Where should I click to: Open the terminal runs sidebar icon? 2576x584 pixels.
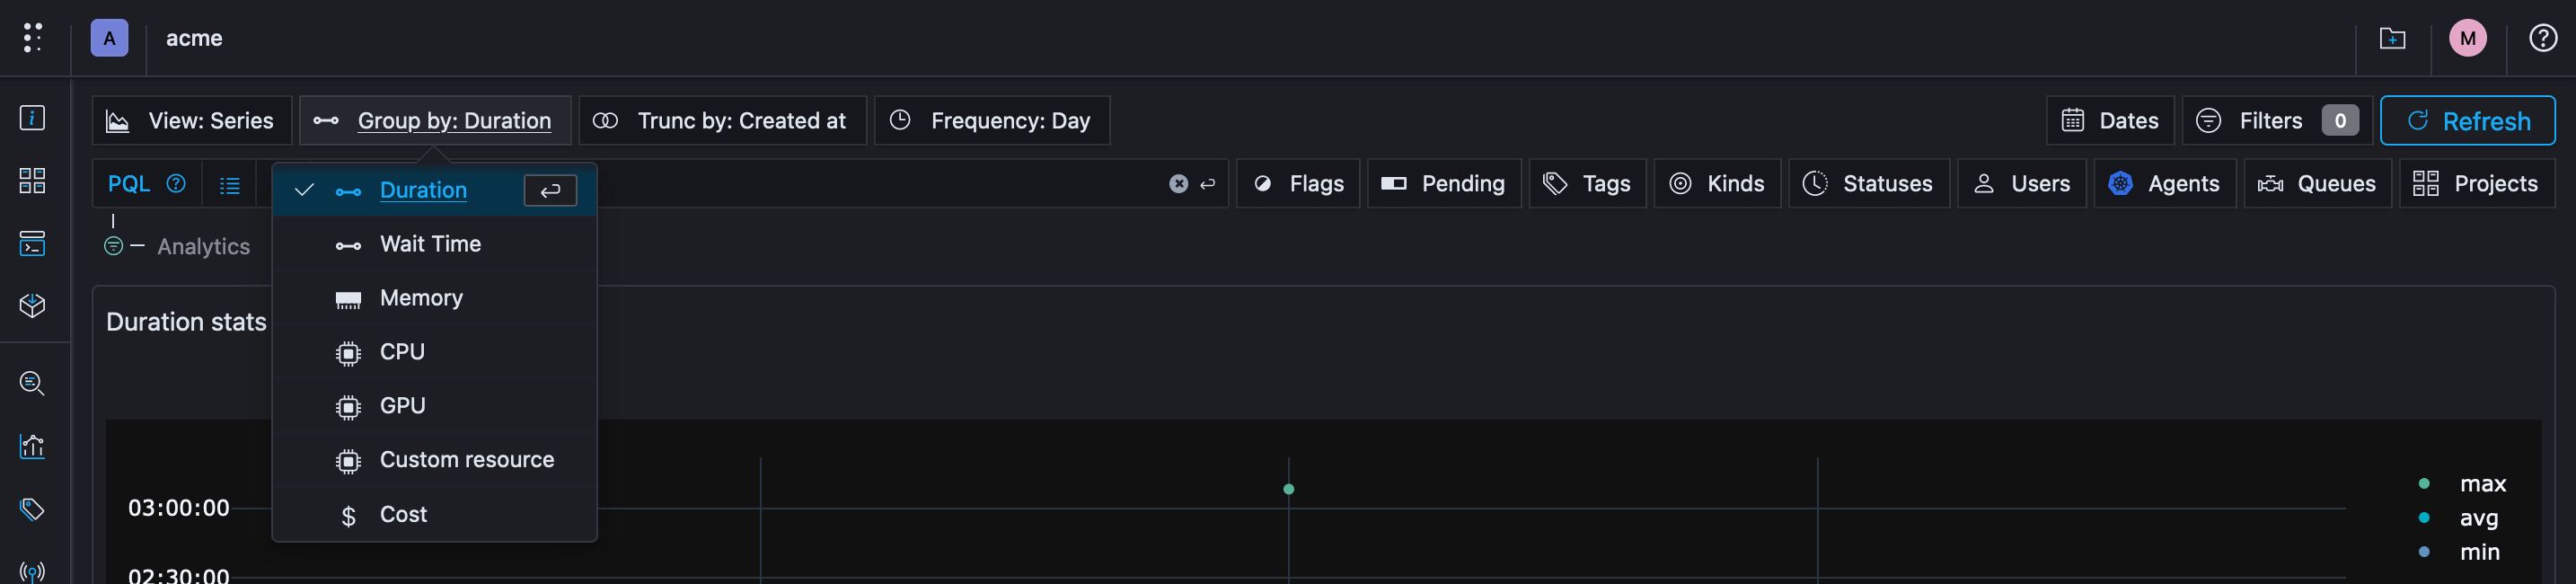tap(32, 243)
